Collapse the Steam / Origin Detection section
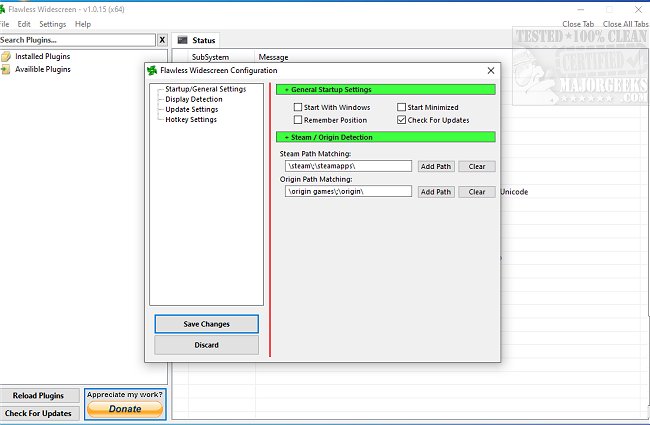The height and width of the screenshot is (425, 650). [386, 137]
